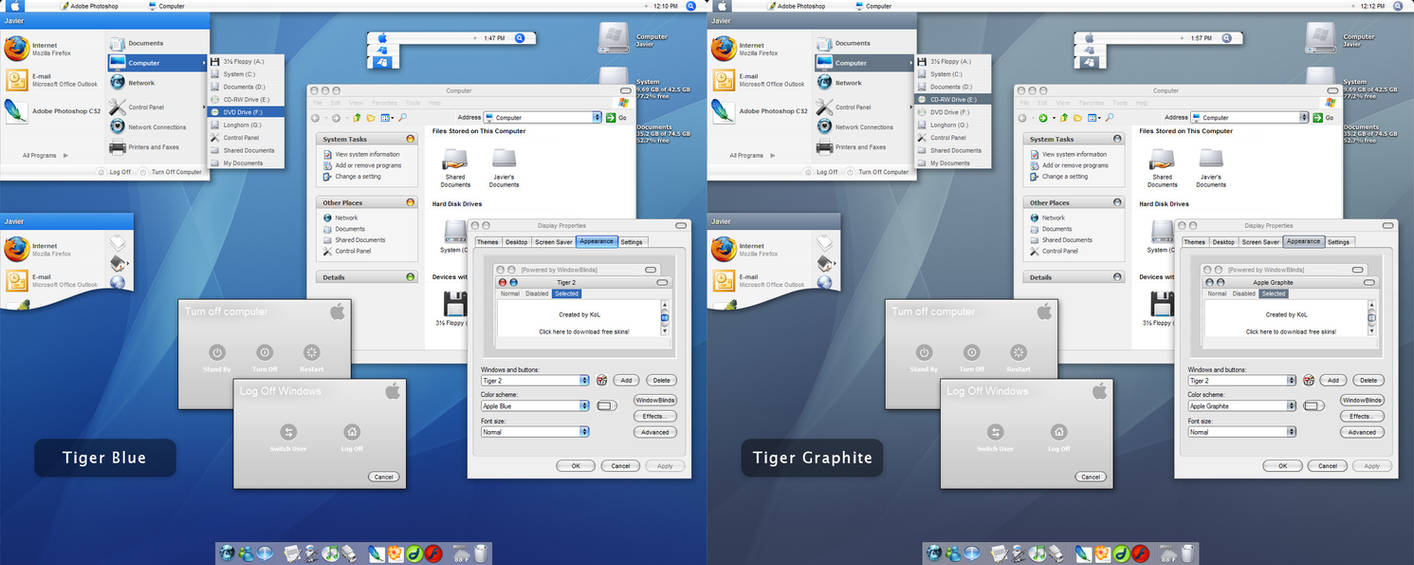Click Switch User icon in Tiger Blue Log Off dialog
Image resolution: width=1414 pixels, height=565 pixels.
[288, 432]
